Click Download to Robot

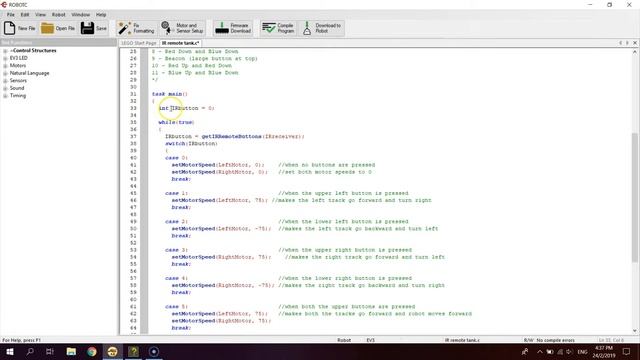(x=322, y=28)
